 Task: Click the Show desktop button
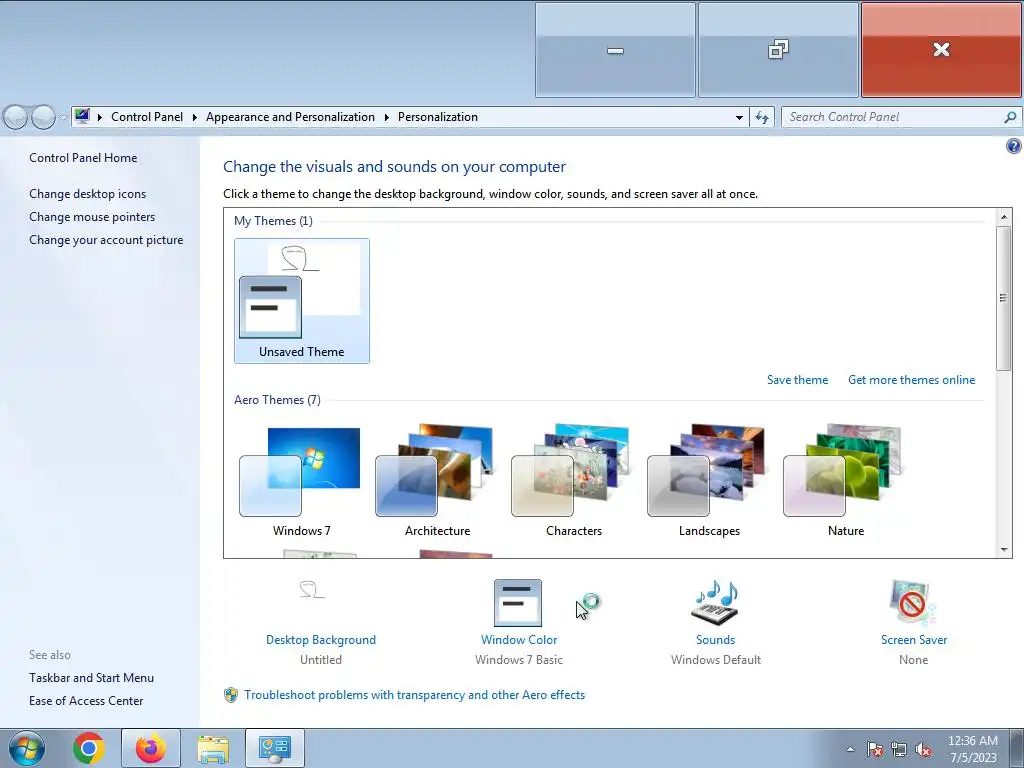point(1016,748)
